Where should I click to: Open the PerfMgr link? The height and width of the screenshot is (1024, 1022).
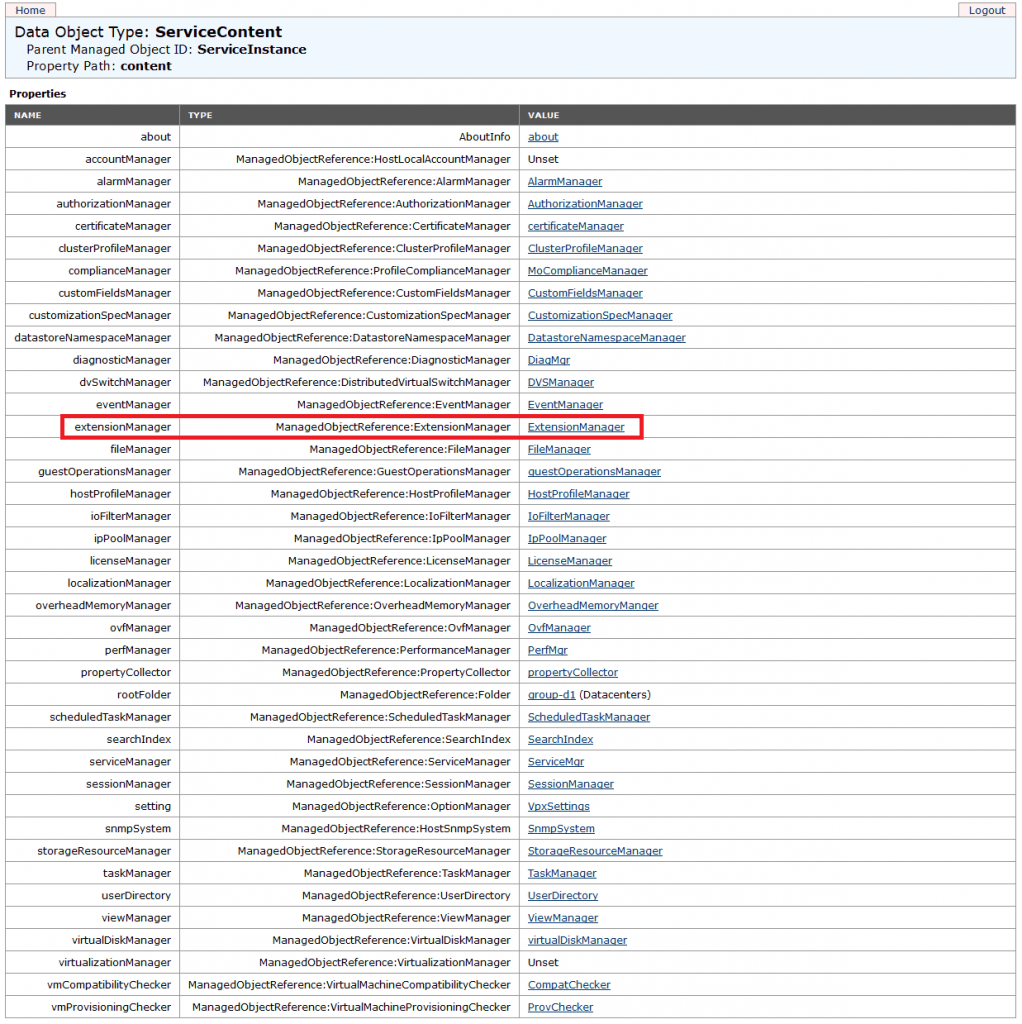pos(547,649)
